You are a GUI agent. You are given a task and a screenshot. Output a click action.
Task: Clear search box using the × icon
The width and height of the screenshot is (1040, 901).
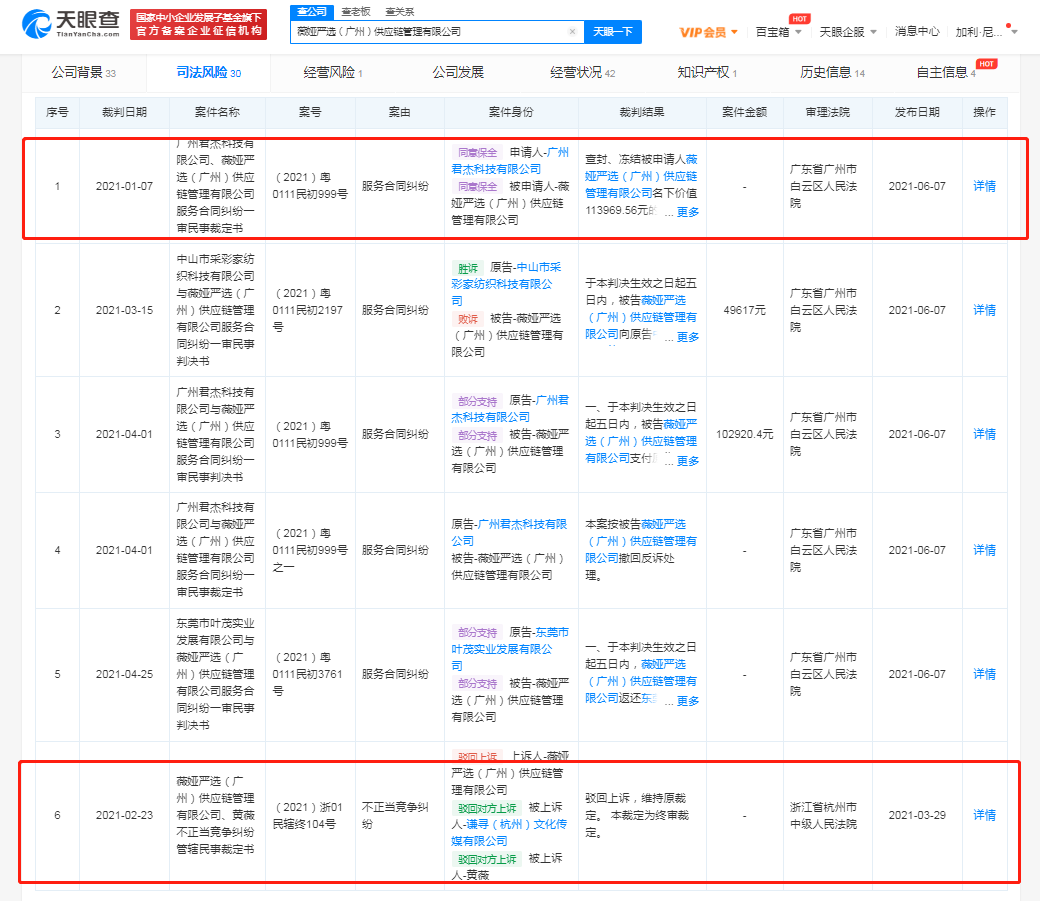[573, 31]
